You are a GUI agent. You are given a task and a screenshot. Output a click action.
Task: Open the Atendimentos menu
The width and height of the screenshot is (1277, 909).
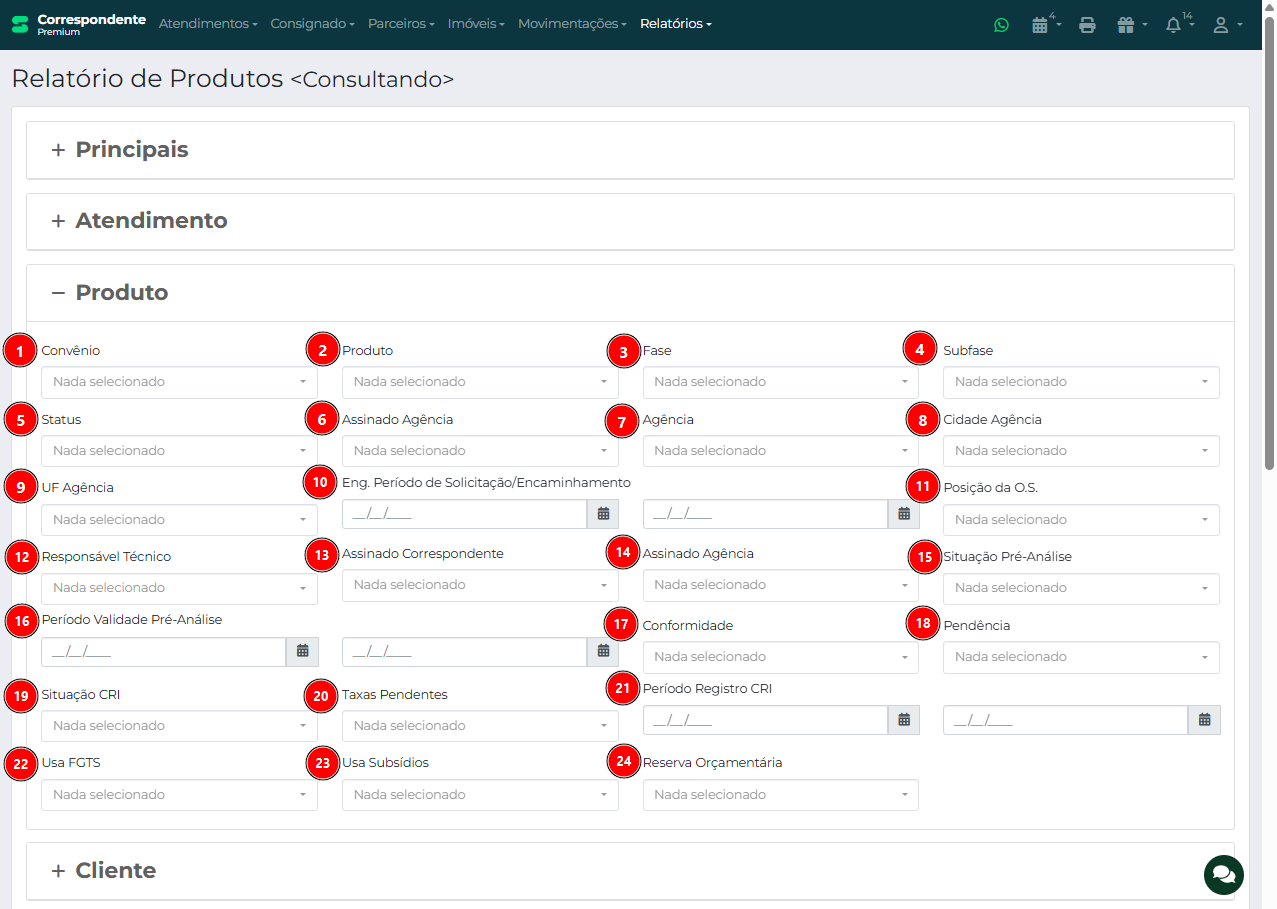click(207, 24)
